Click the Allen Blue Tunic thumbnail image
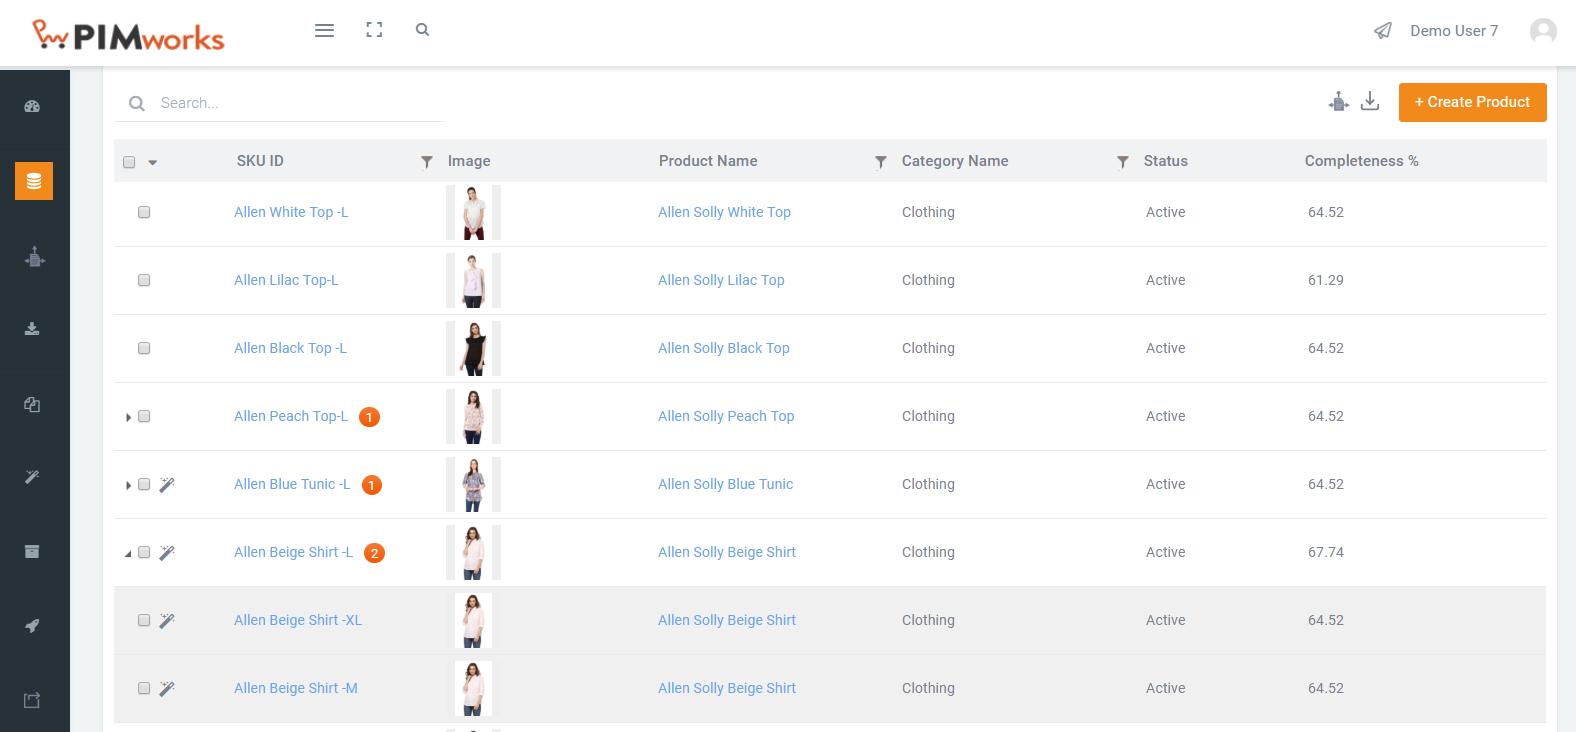Screen dimensions: 1576x732 (473, 484)
